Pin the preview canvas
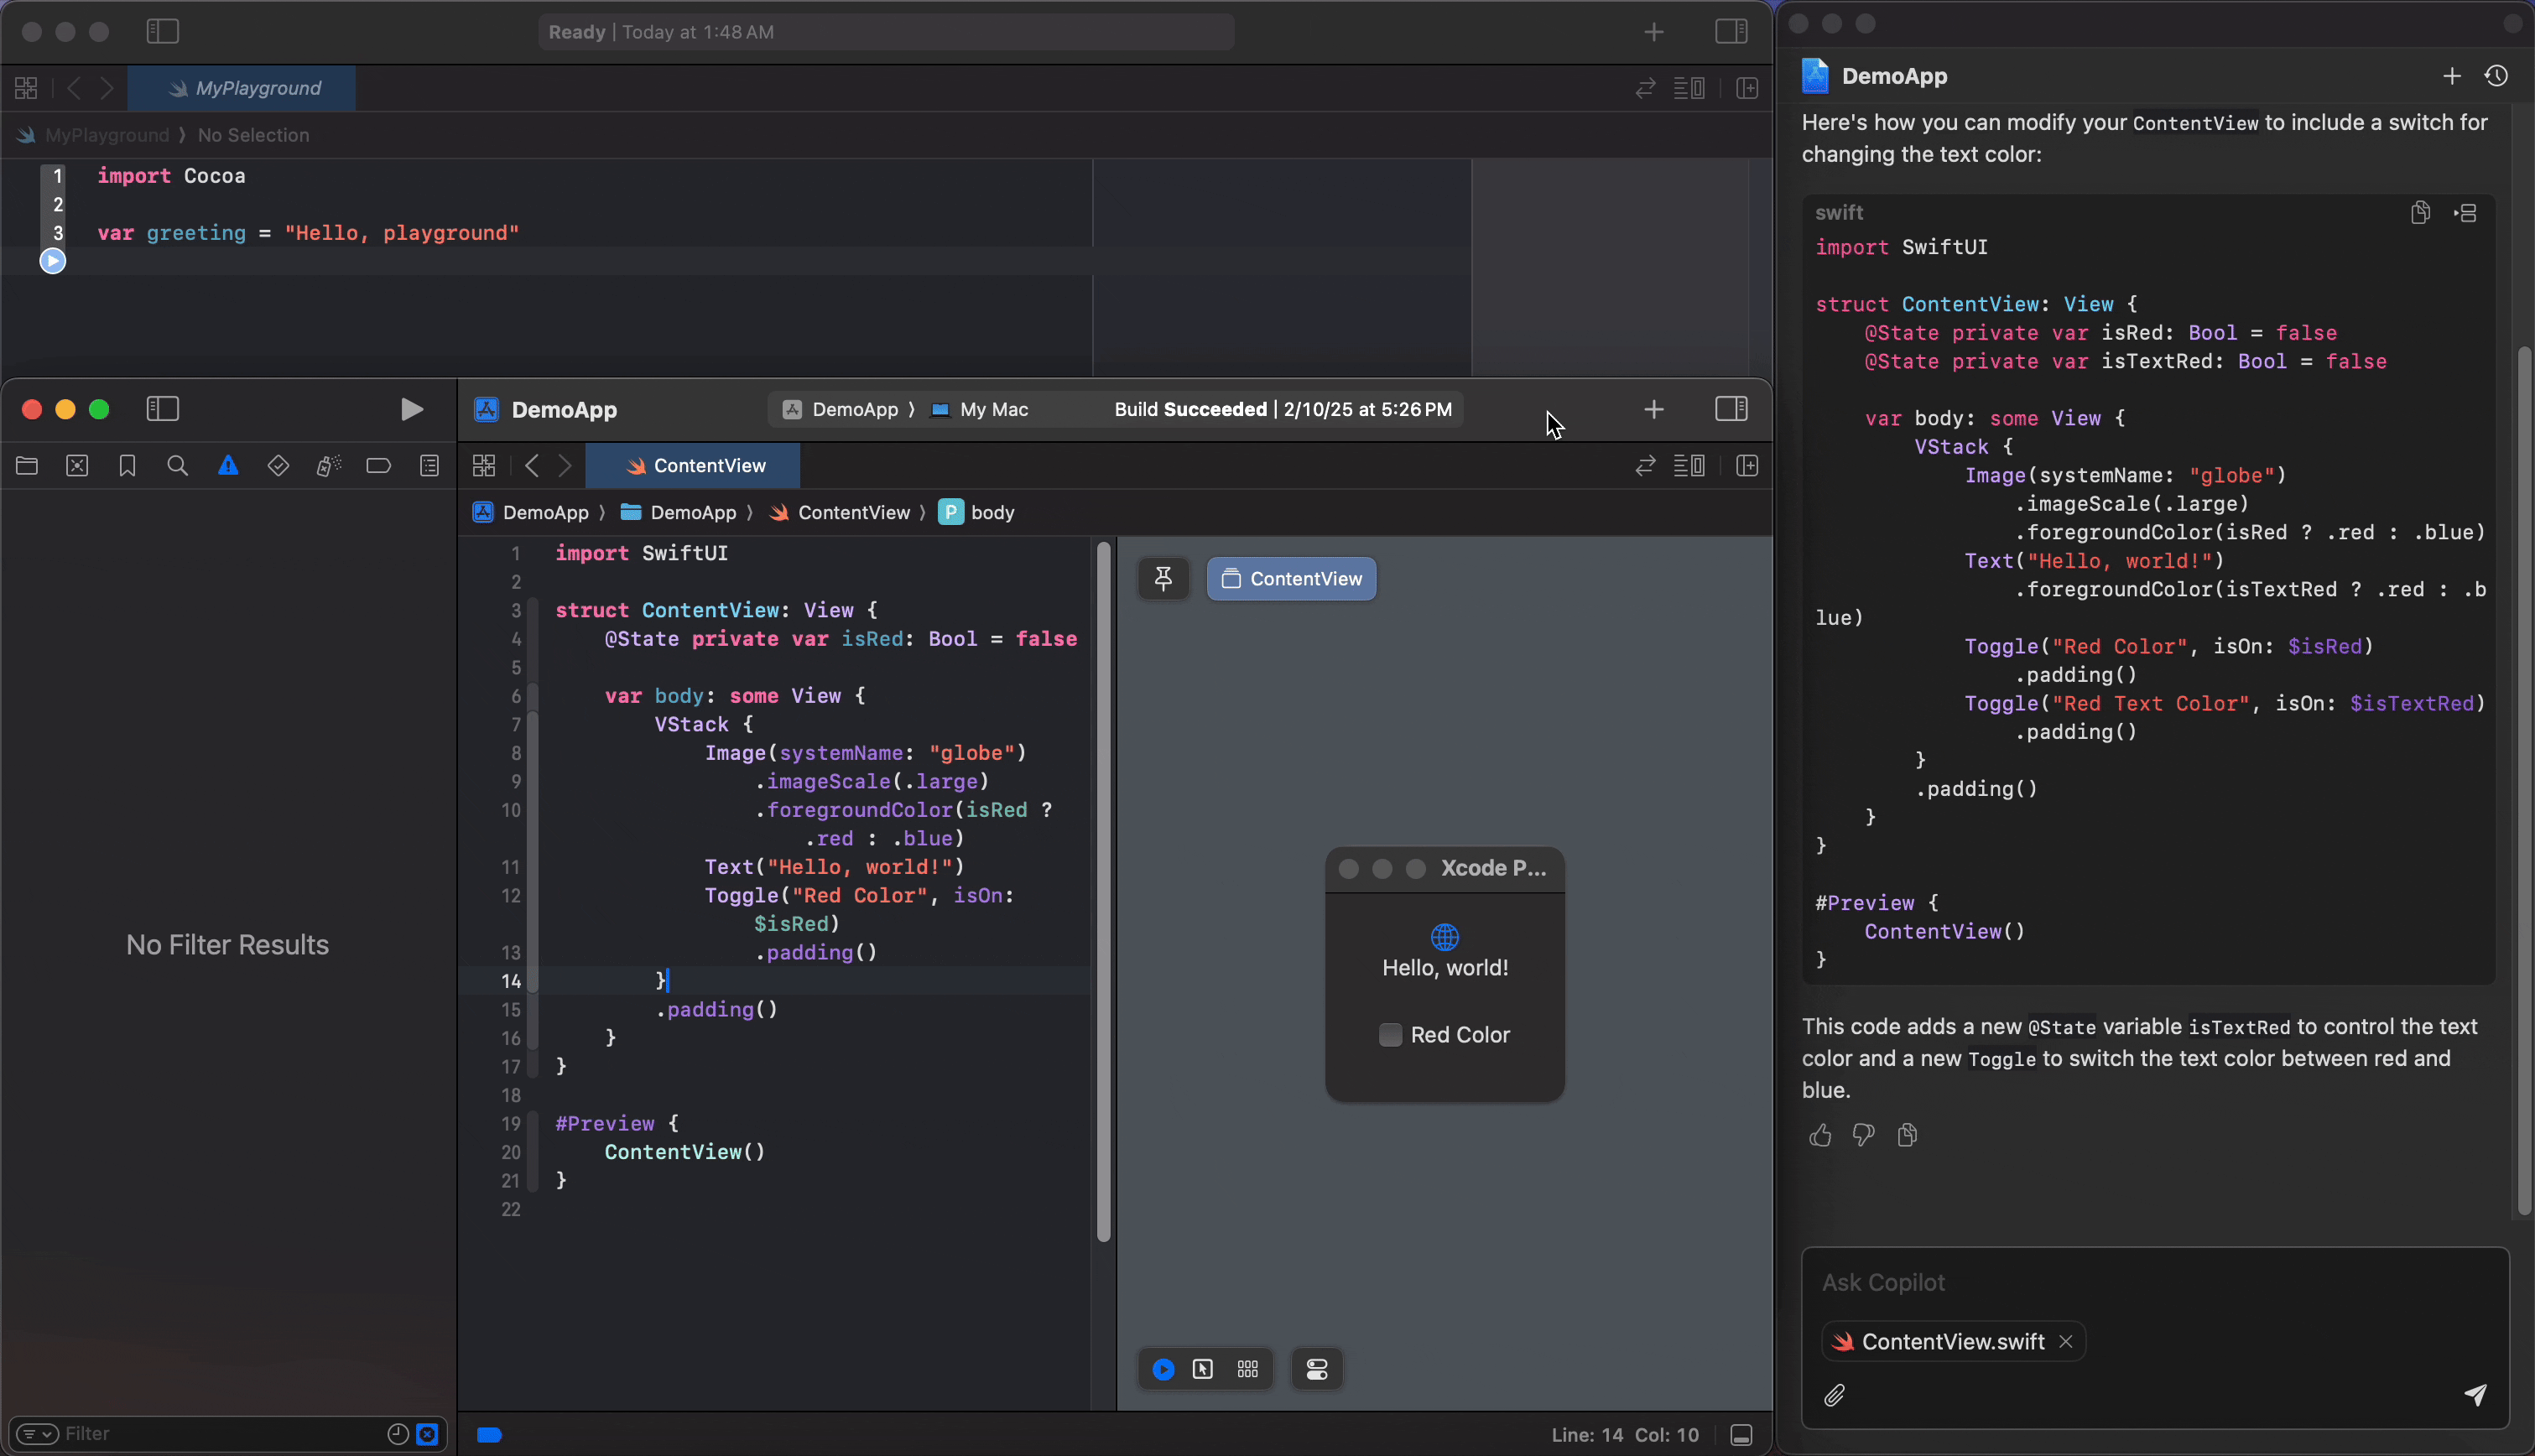This screenshot has height=1456, width=2535. pyautogui.click(x=1163, y=579)
